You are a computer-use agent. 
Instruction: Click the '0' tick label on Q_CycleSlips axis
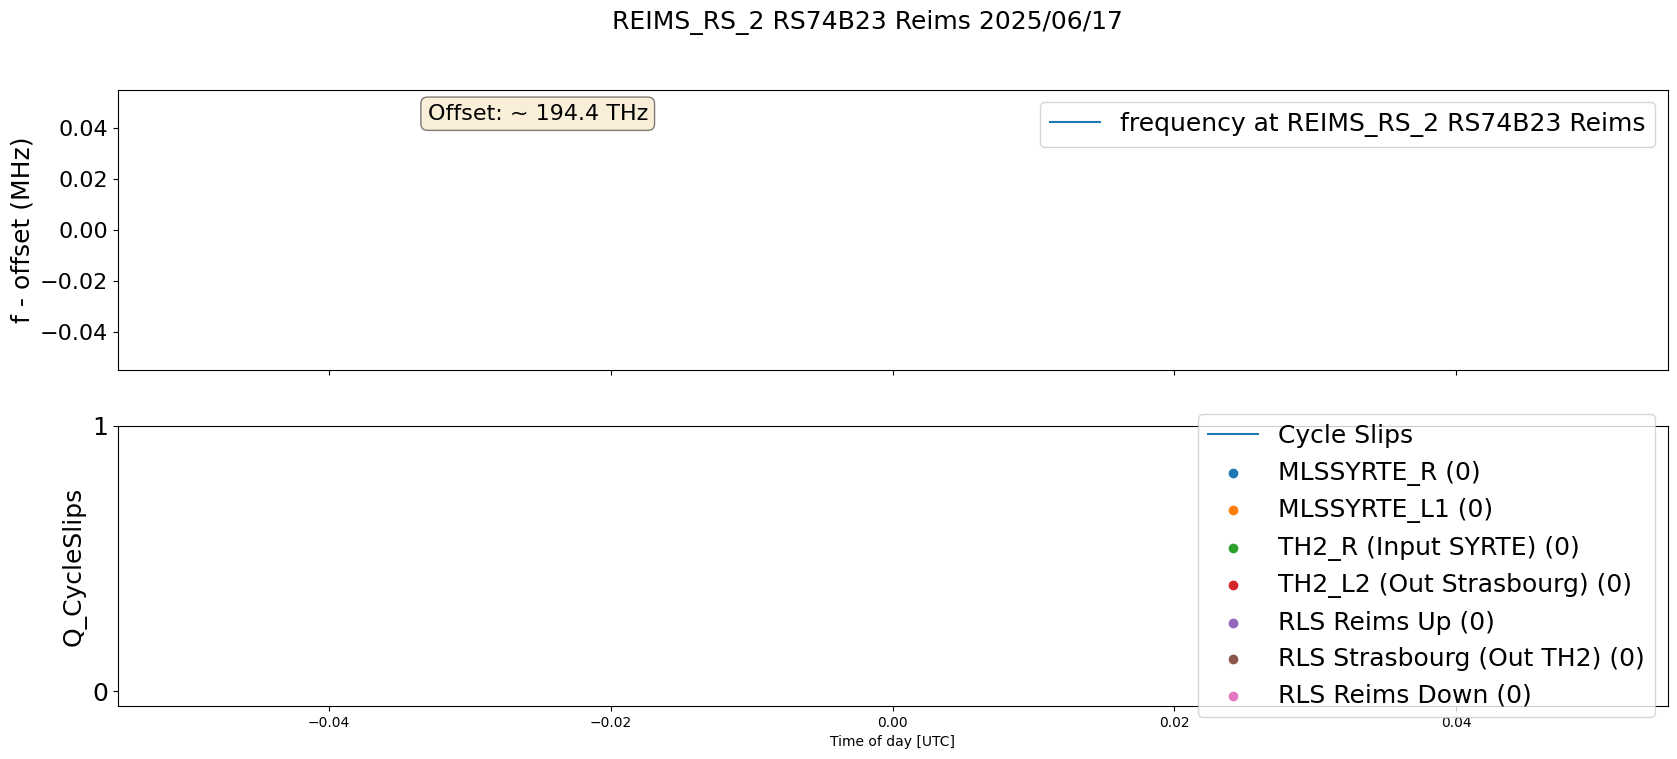click(100, 692)
